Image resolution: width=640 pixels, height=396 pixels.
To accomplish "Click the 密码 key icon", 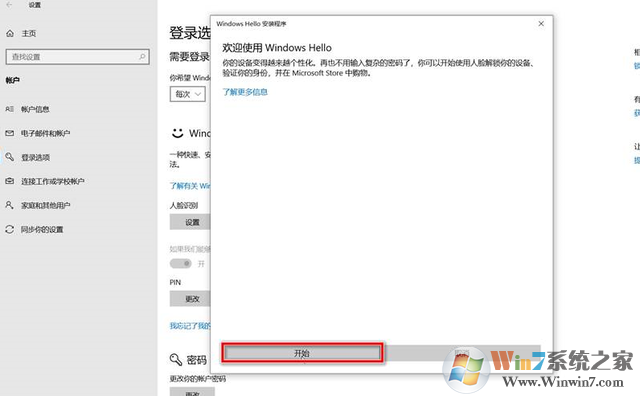I will [176, 360].
